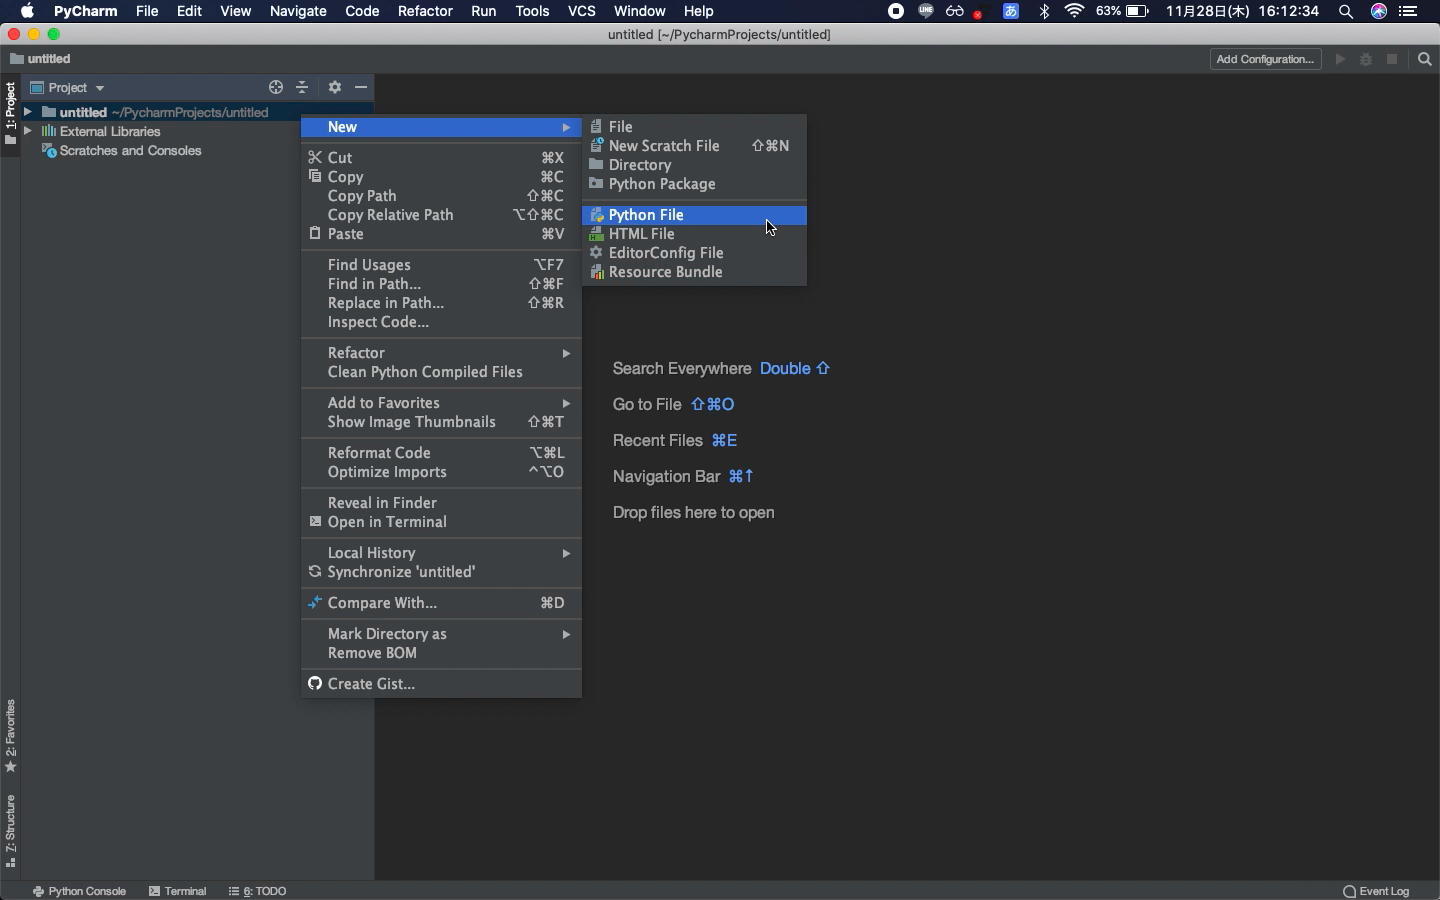The image size is (1440, 900).
Task: Select Find in Path...
Action: pyautogui.click(x=441, y=284)
